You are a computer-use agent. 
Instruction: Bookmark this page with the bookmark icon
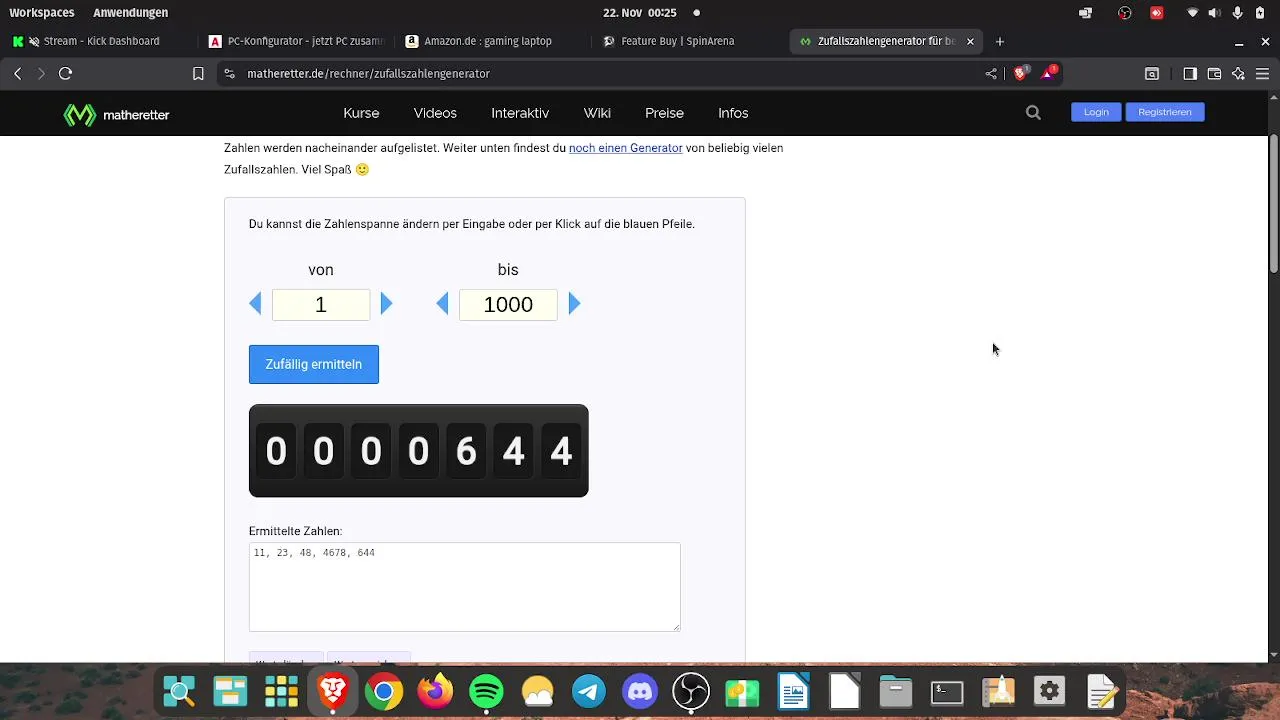point(198,73)
